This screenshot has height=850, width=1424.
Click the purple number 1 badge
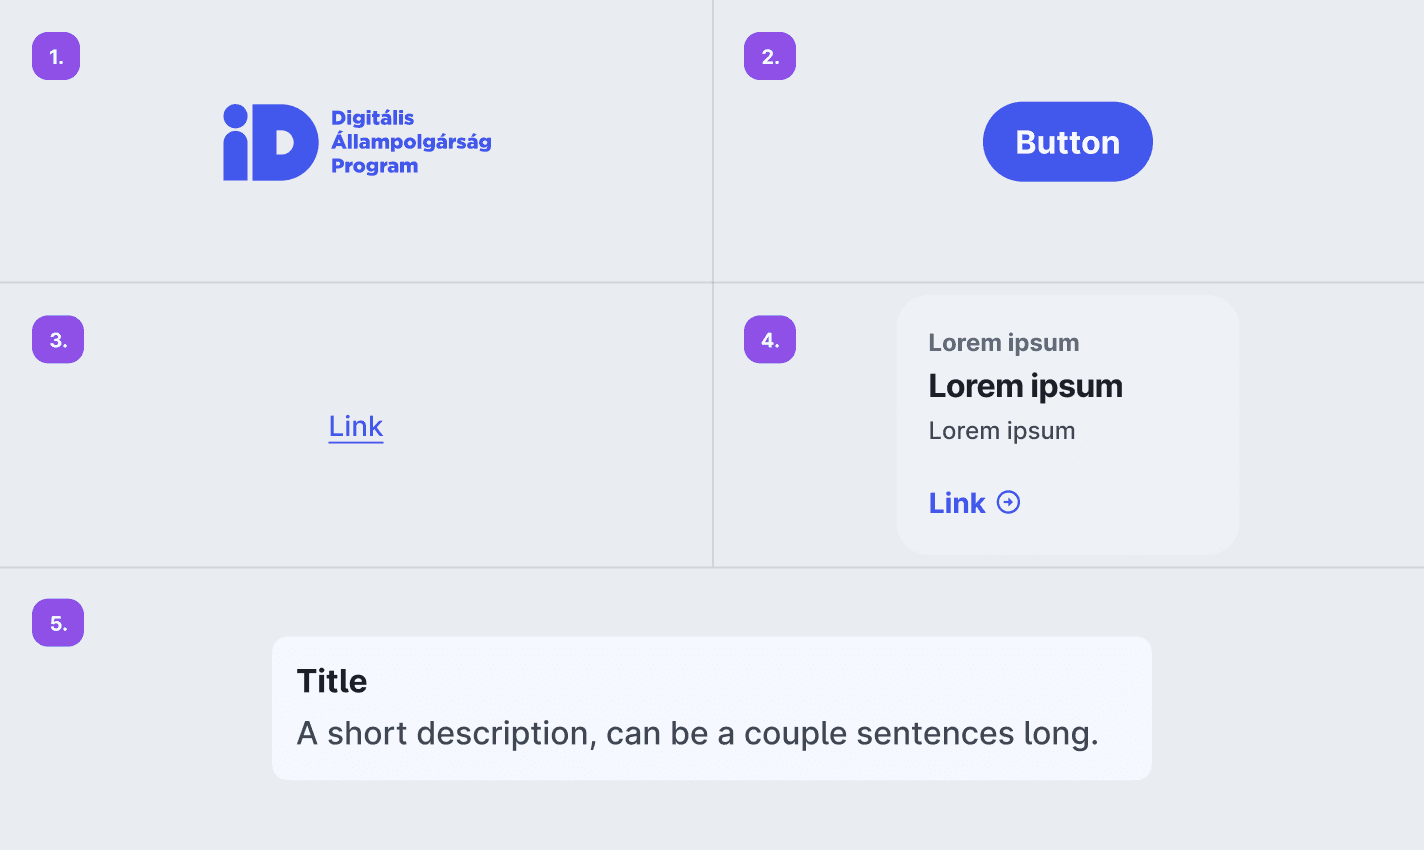[56, 56]
